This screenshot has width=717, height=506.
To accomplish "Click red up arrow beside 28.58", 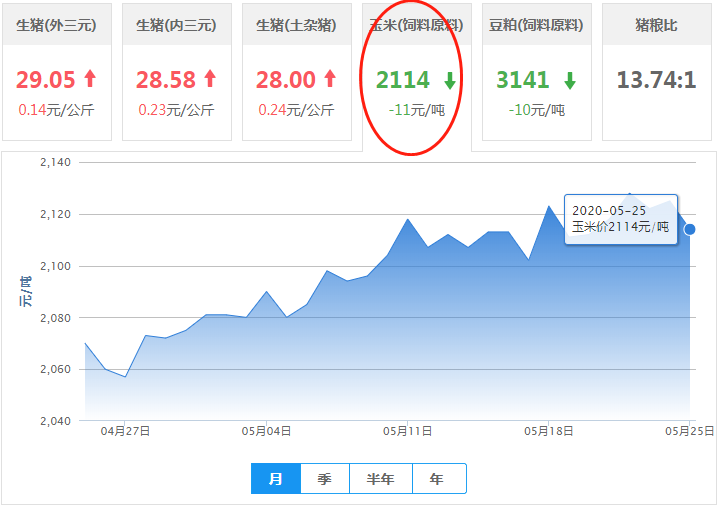I will [210, 78].
